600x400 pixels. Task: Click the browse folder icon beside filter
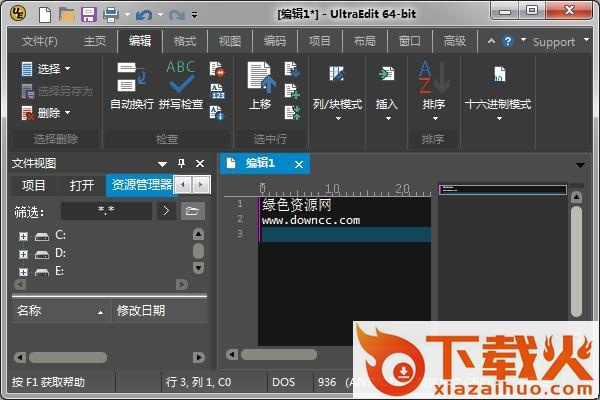[192, 211]
